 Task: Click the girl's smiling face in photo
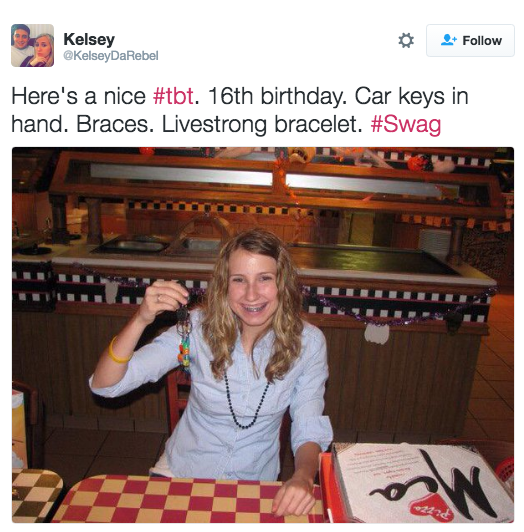tap(252, 287)
